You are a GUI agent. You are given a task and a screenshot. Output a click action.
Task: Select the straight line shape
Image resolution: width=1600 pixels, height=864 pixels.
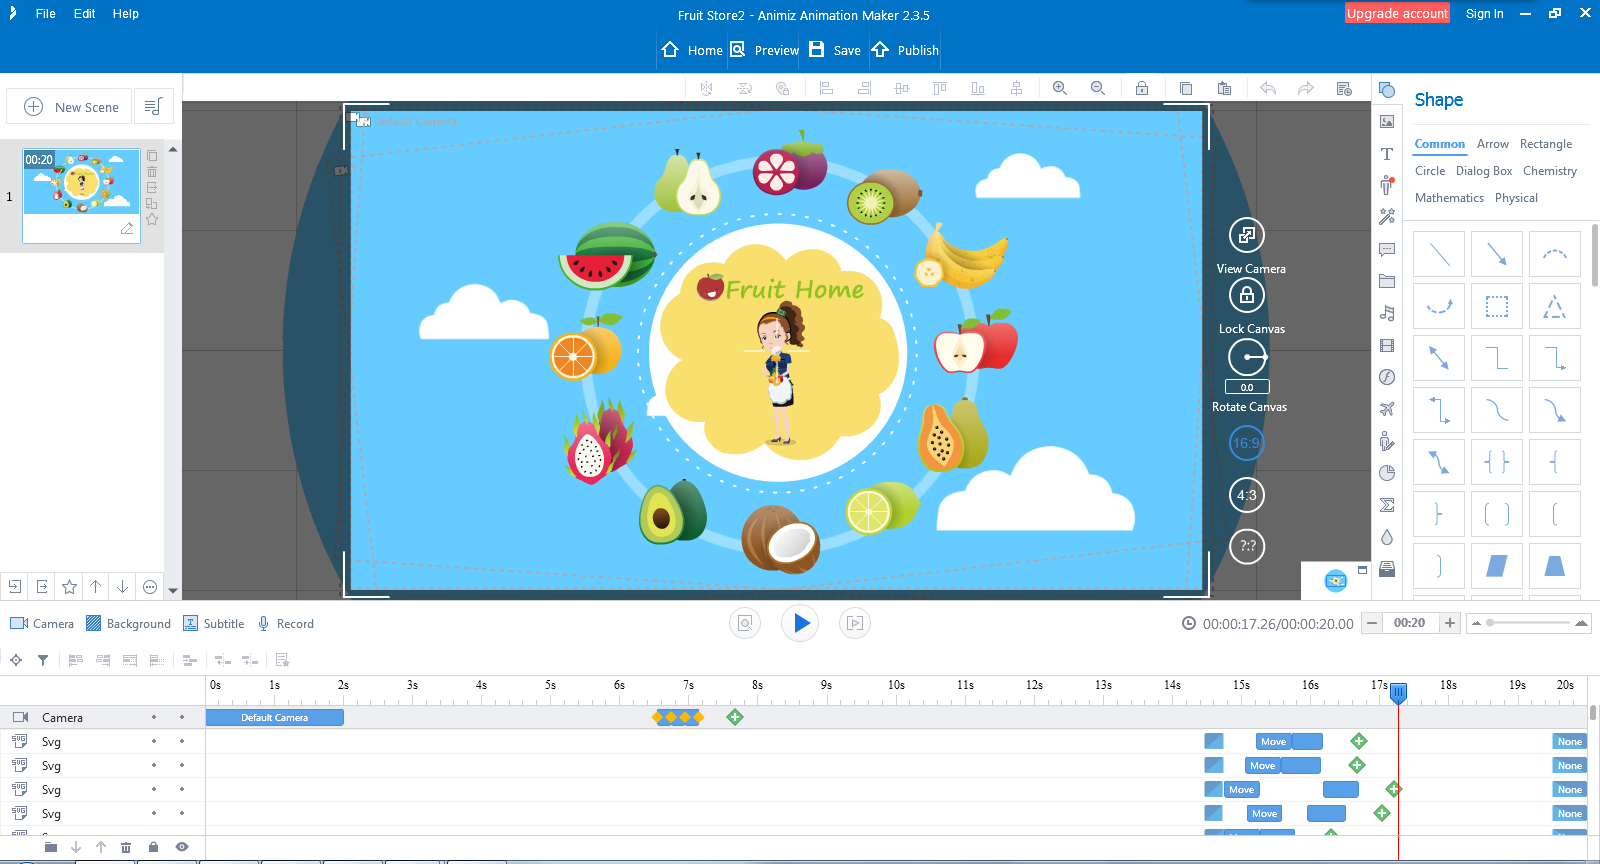click(x=1439, y=254)
